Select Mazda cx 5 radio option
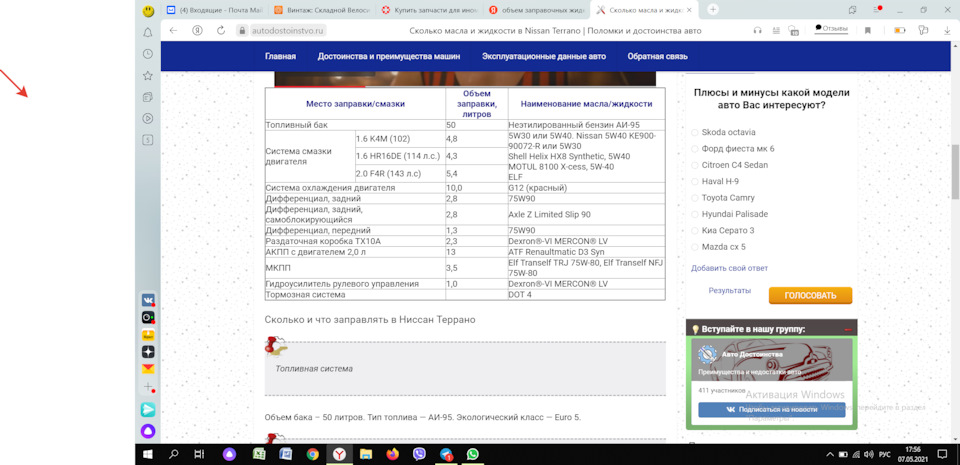The height and width of the screenshot is (465, 960). pyautogui.click(x=694, y=247)
